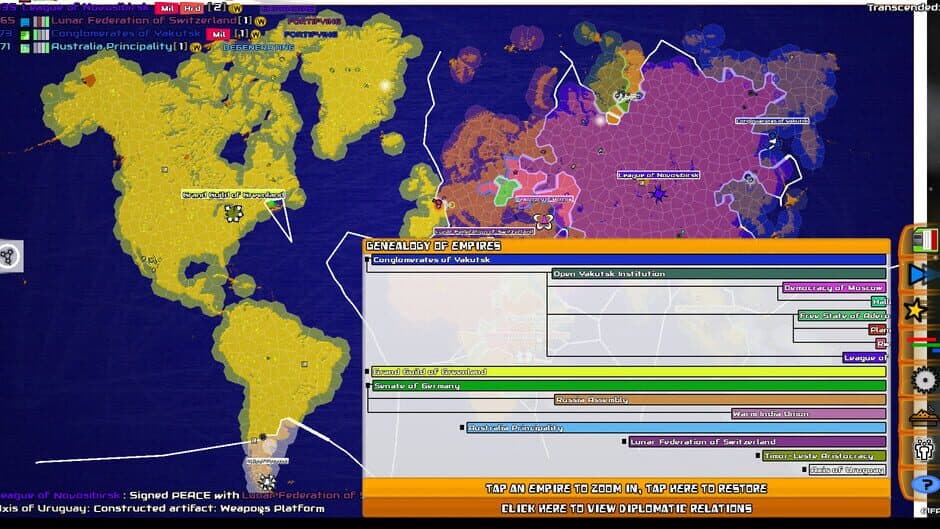
Task: Click the Grand Guild of Greenland genealogy bar
Action: pyautogui.click(x=628, y=372)
